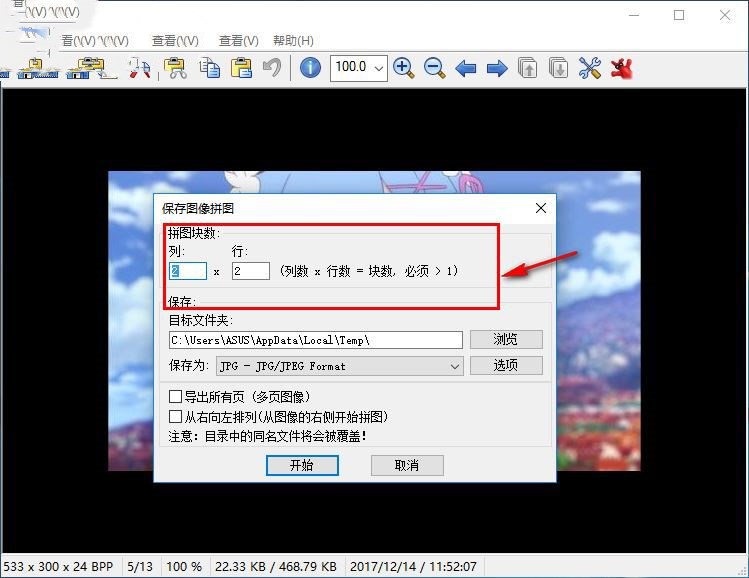Click the Paste clipboard icon

tap(242, 68)
